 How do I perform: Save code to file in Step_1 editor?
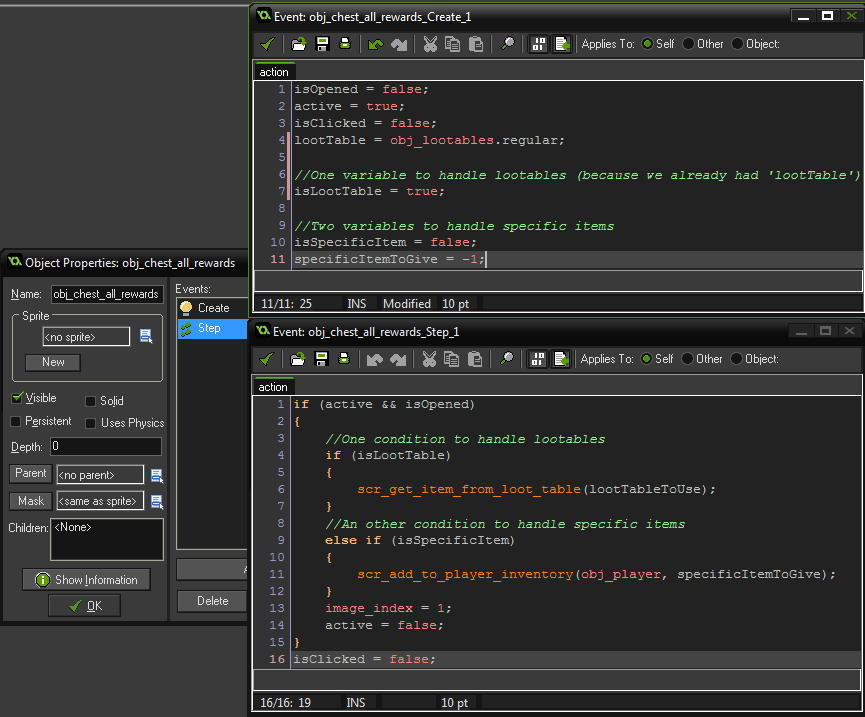tap(321, 359)
